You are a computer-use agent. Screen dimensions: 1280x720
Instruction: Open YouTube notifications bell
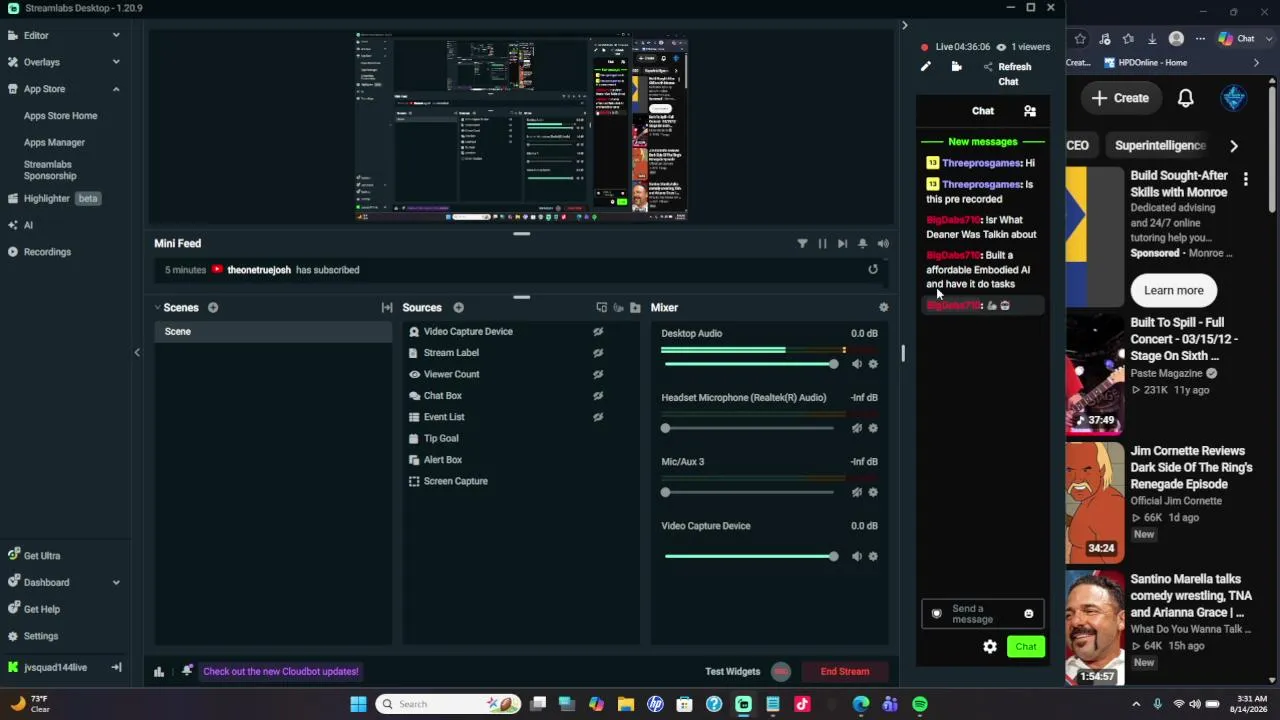(x=1185, y=98)
